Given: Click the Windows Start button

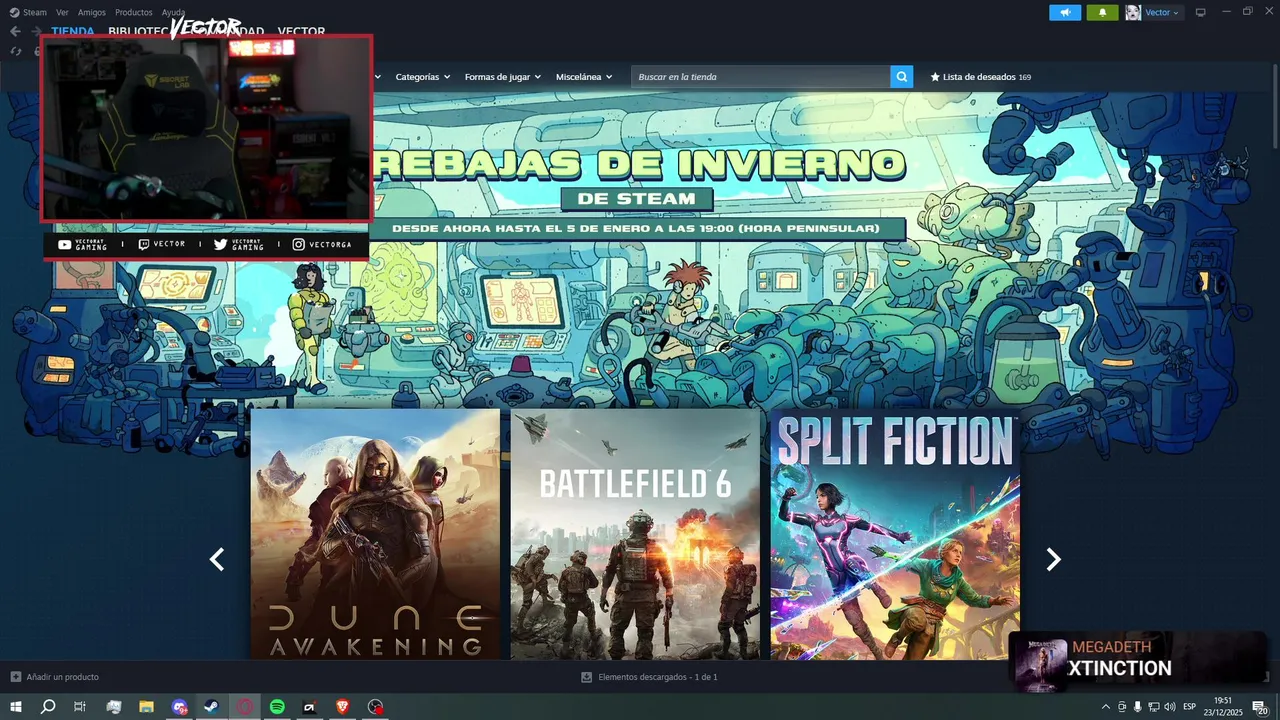Looking at the screenshot, I should tap(15, 707).
